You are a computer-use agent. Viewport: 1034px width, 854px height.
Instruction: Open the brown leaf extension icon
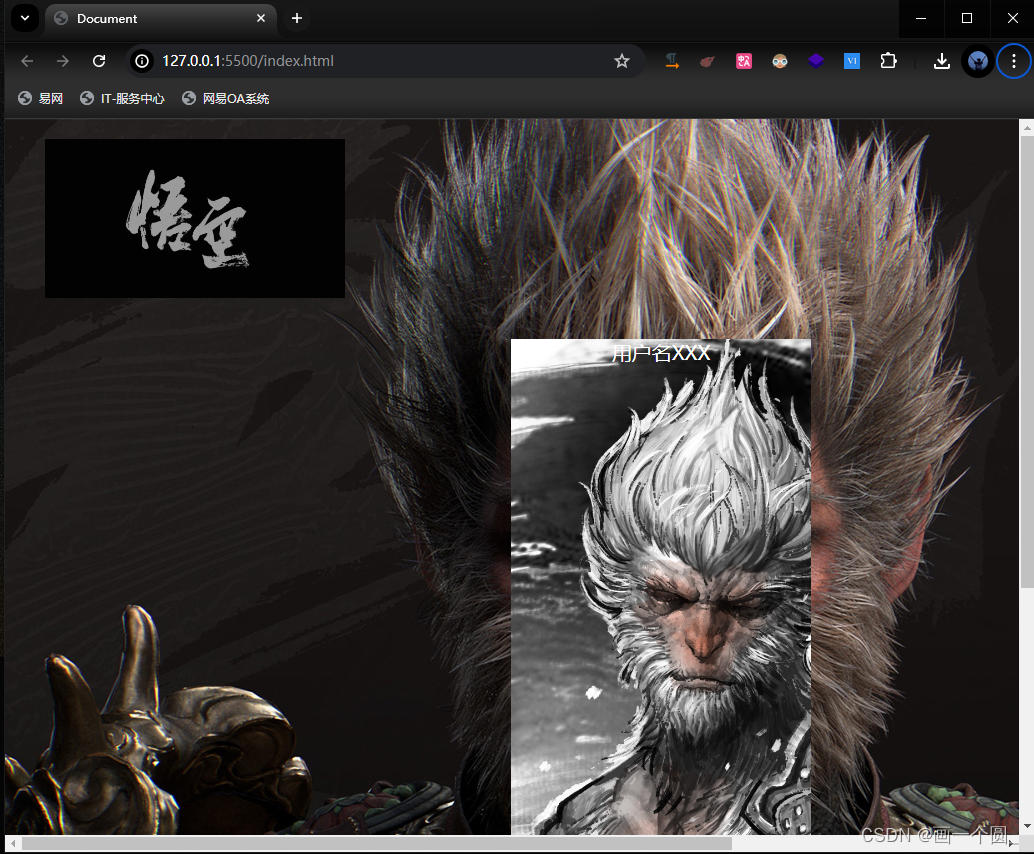pyautogui.click(x=708, y=61)
